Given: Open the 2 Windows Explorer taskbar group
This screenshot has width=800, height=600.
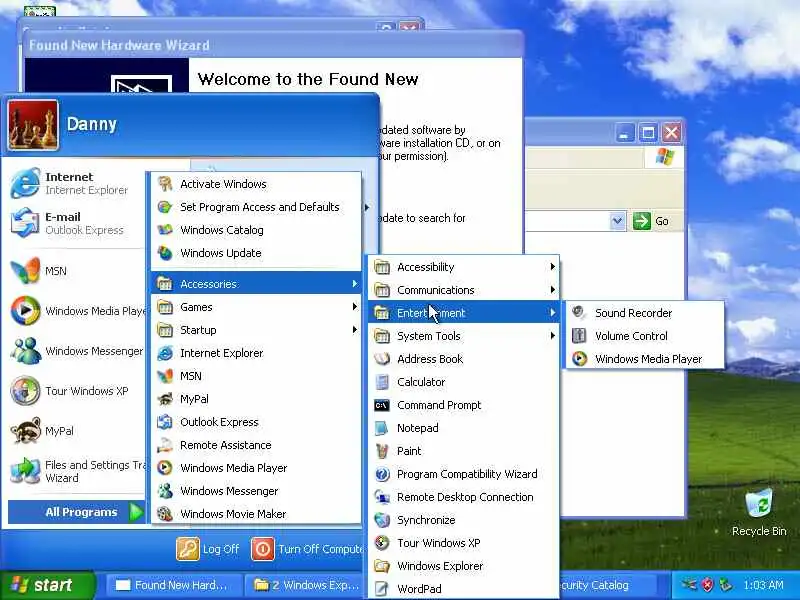Looking at the screenshot, I should (306, 585).
